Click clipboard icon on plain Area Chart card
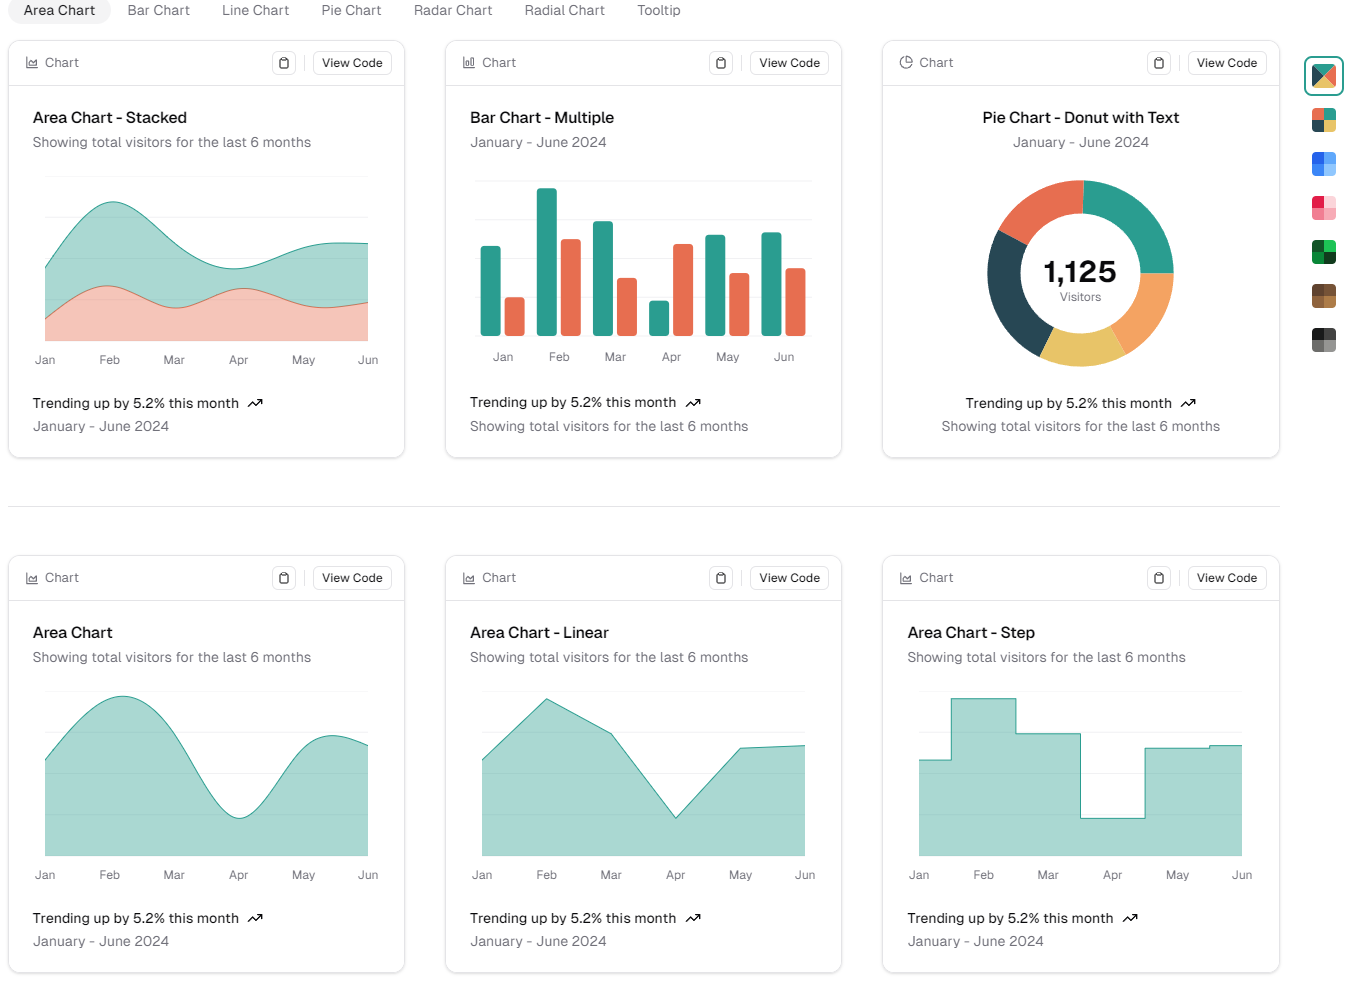The image size is (1361, 995). click(x=284, y=578)
